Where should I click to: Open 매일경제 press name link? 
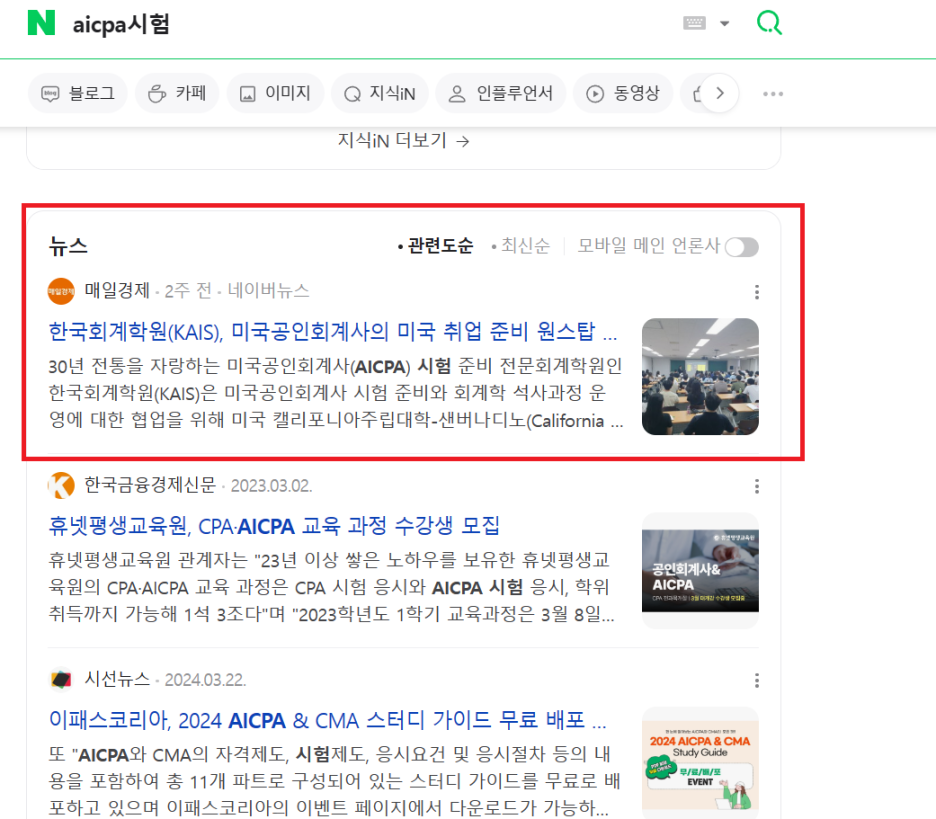[116, 291]
